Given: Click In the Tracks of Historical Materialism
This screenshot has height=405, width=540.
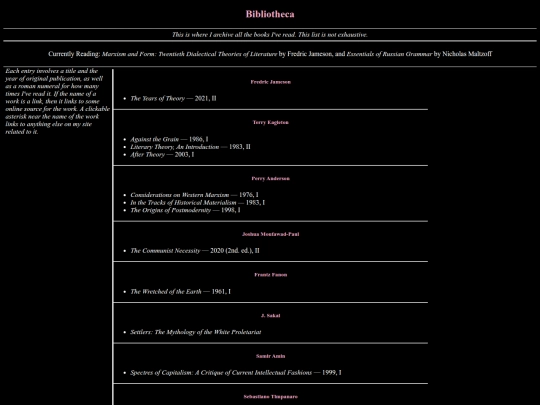Looking at the screenshot, I should pyautogui.click(x=197, y=202).
